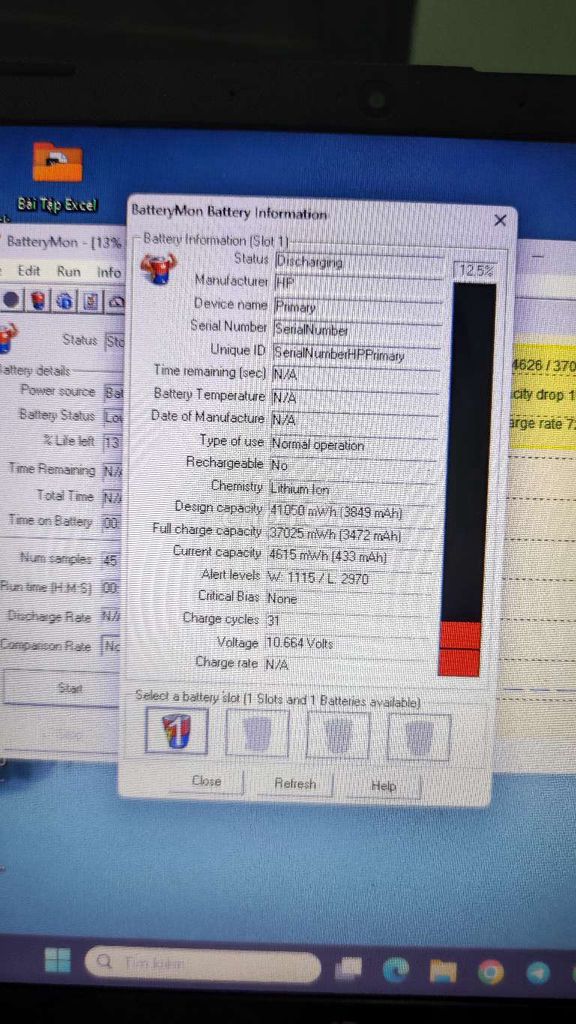Click the red battery toolbar icon

click(x=39, y=300)
